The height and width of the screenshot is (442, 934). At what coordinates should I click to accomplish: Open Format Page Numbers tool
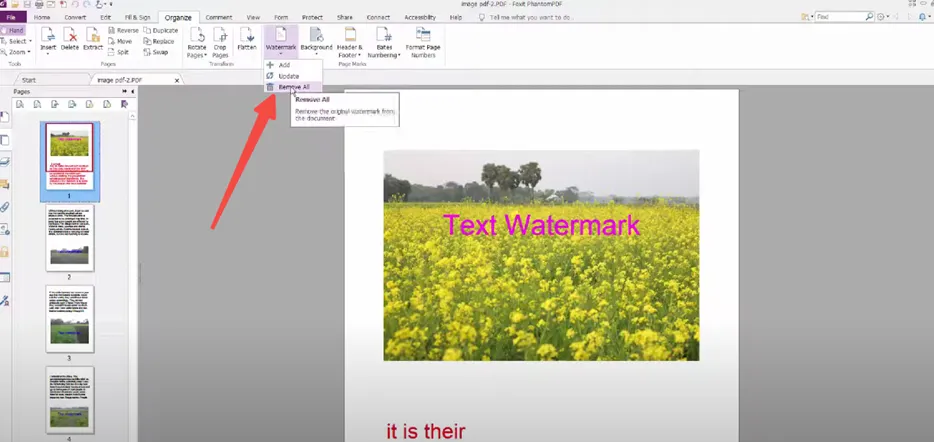[423, 42]
